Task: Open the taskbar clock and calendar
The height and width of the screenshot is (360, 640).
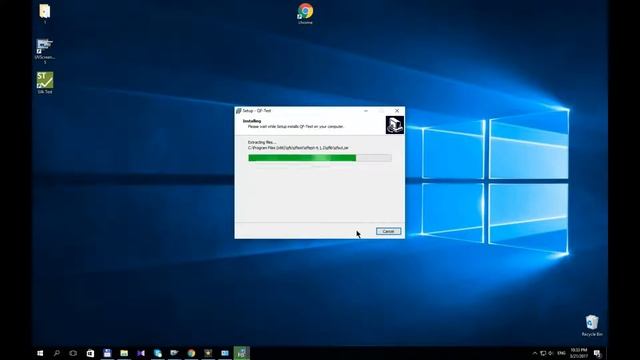Action: (579, 353)
